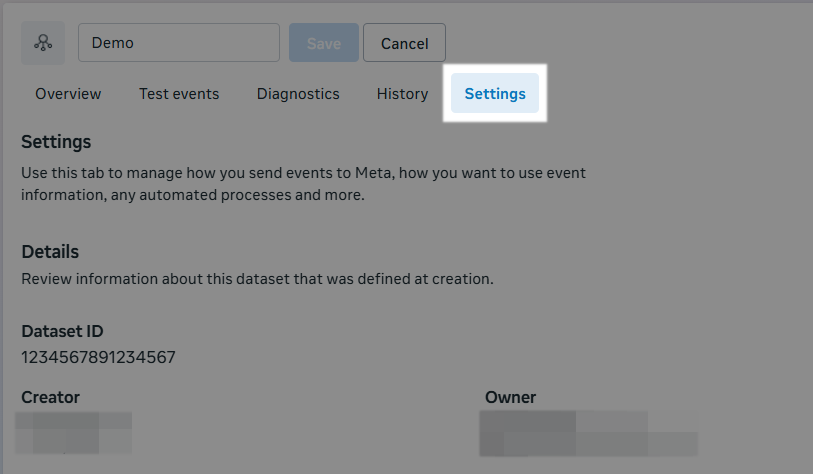
Task: Open the Test events tab
Action: point(179,94)
